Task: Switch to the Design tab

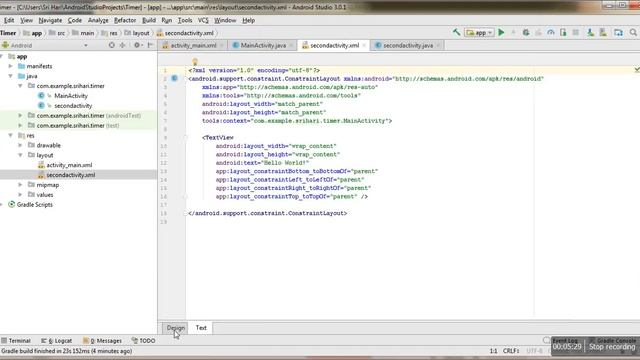Action: (176, 328)
